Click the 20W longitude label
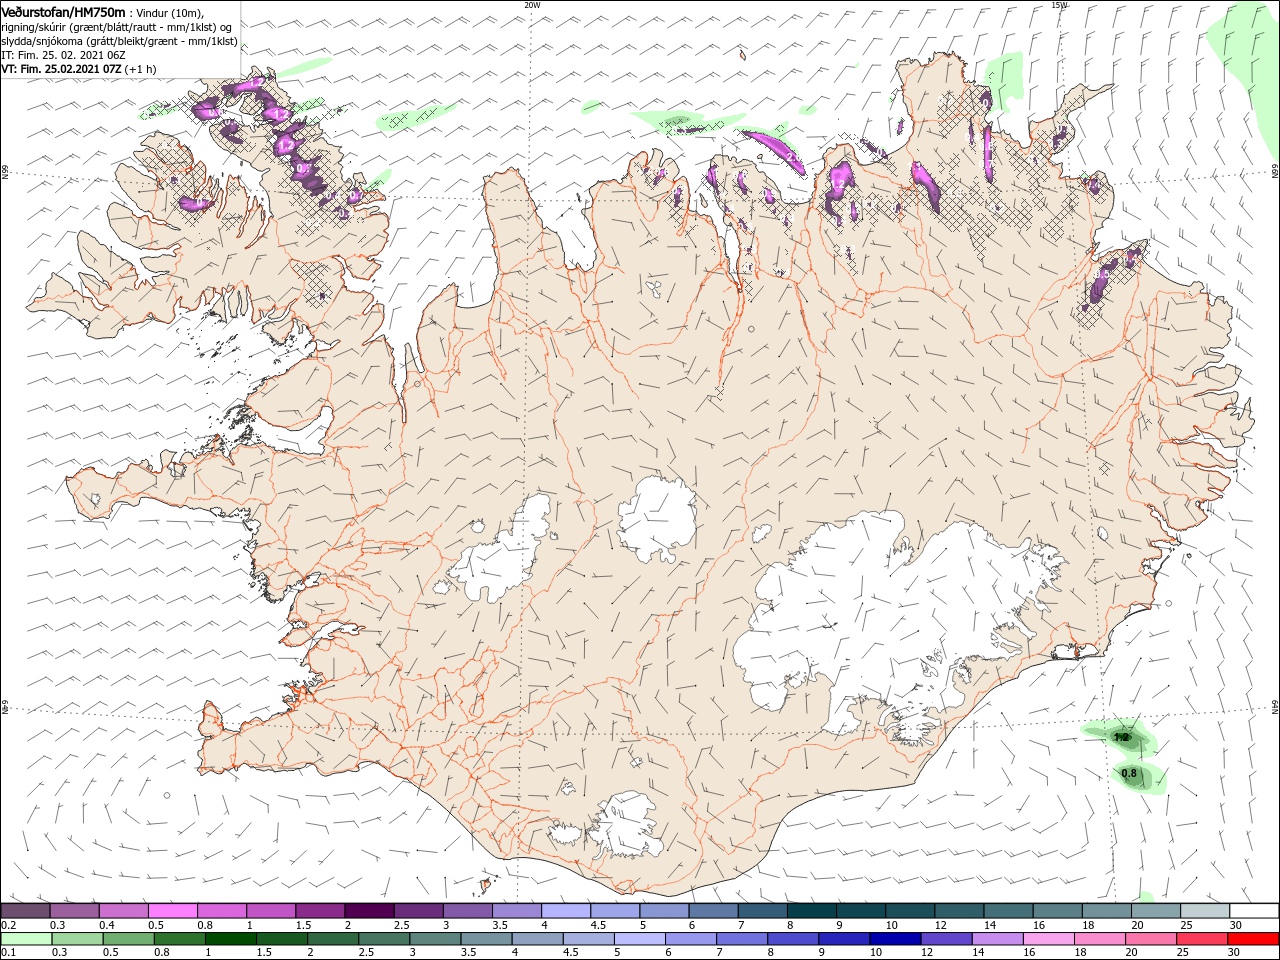The image size is (1280, 960). [x=532, y=5]
